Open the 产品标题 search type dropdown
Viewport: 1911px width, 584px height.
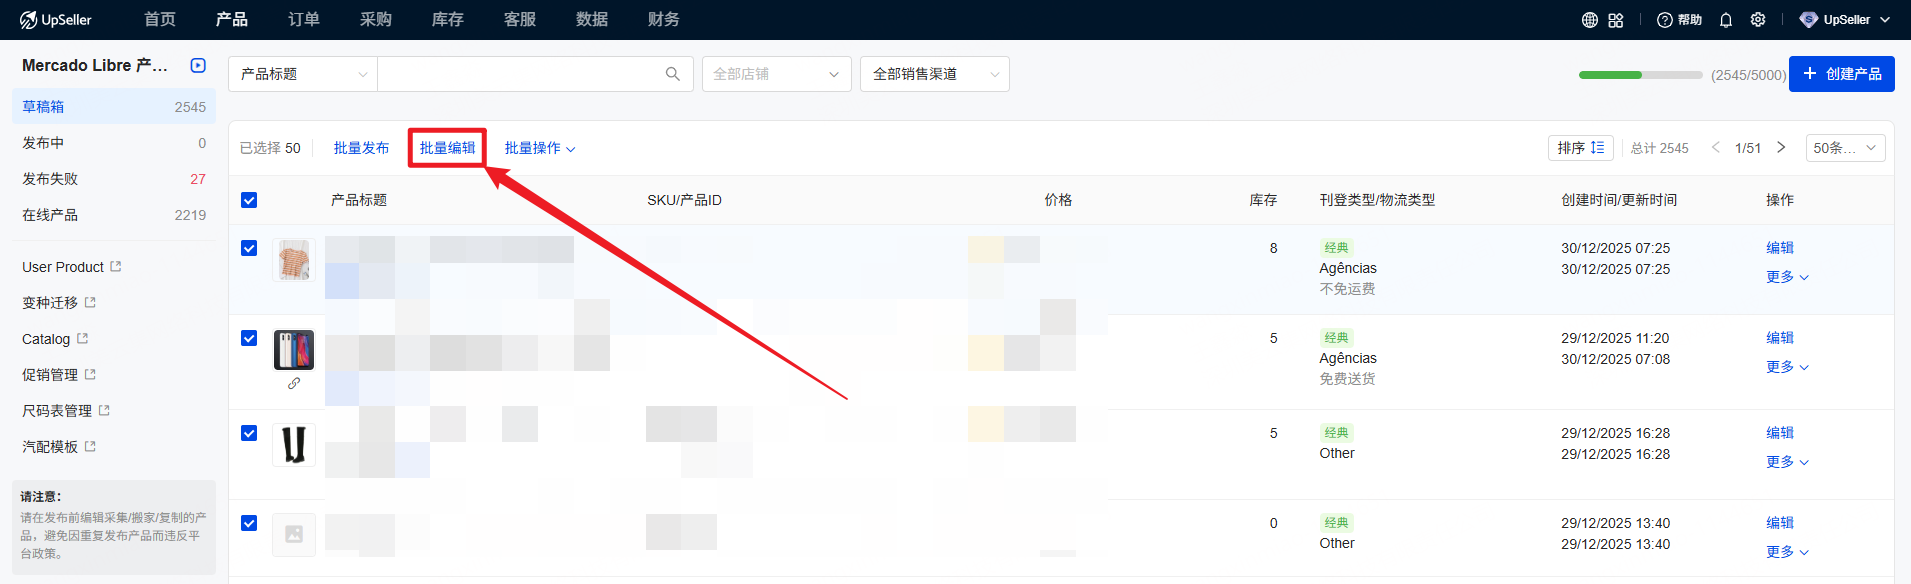click(303, 74)
